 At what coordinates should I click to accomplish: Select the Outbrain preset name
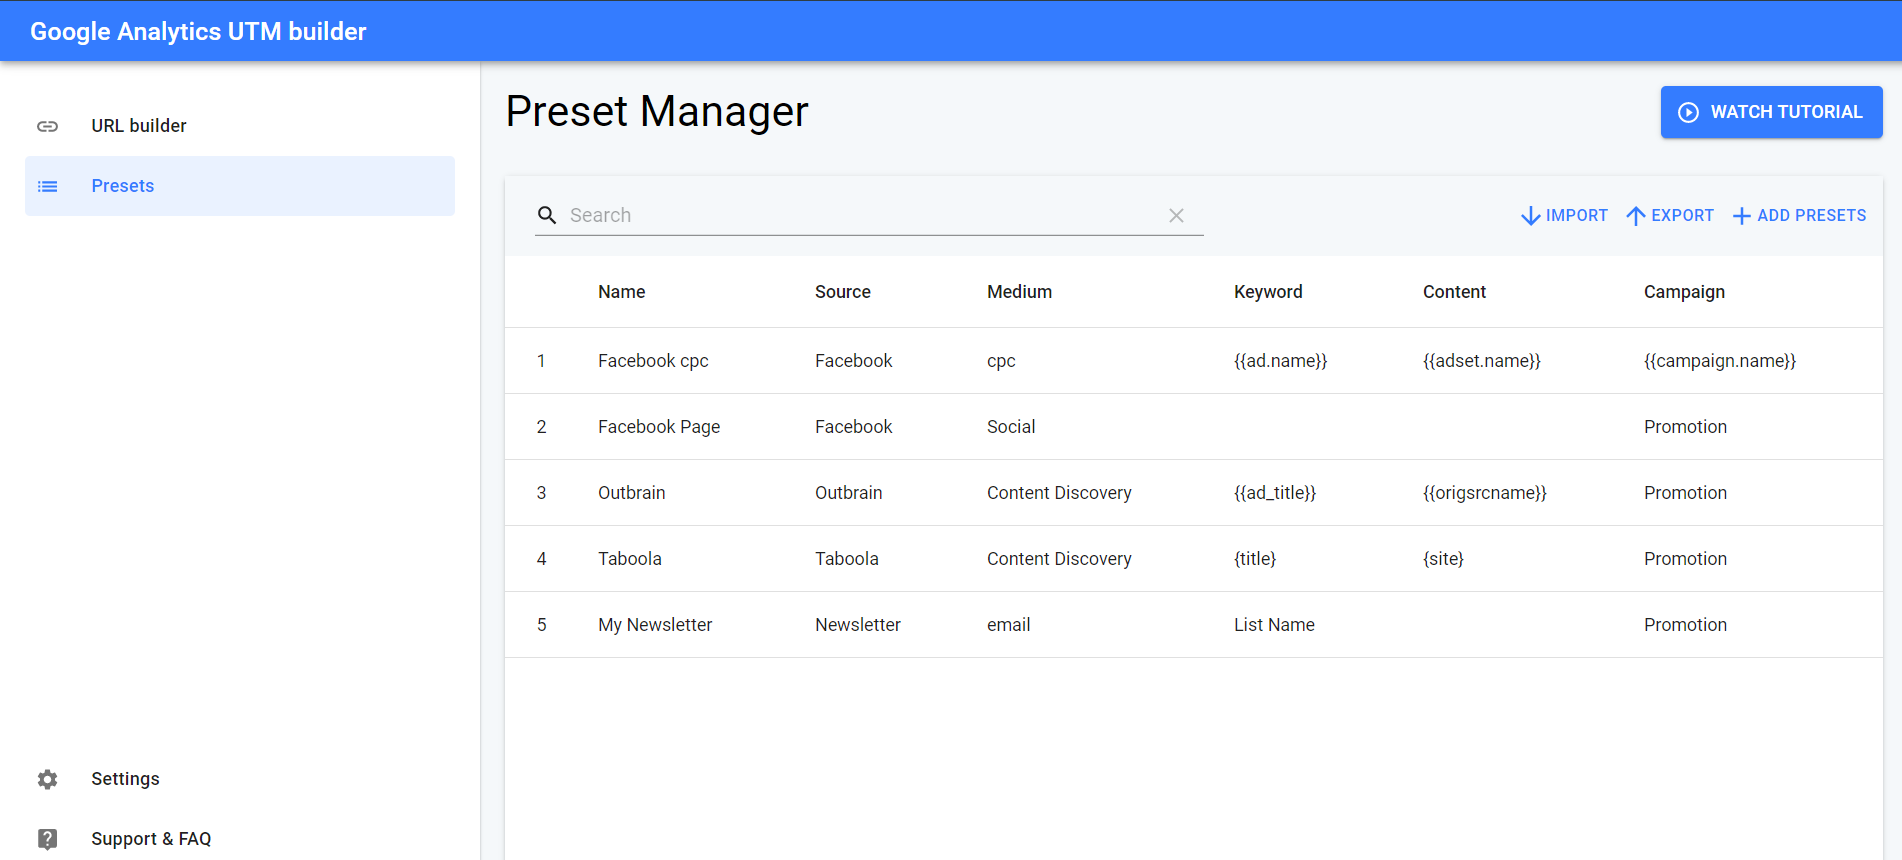click(x=631, y=493)
